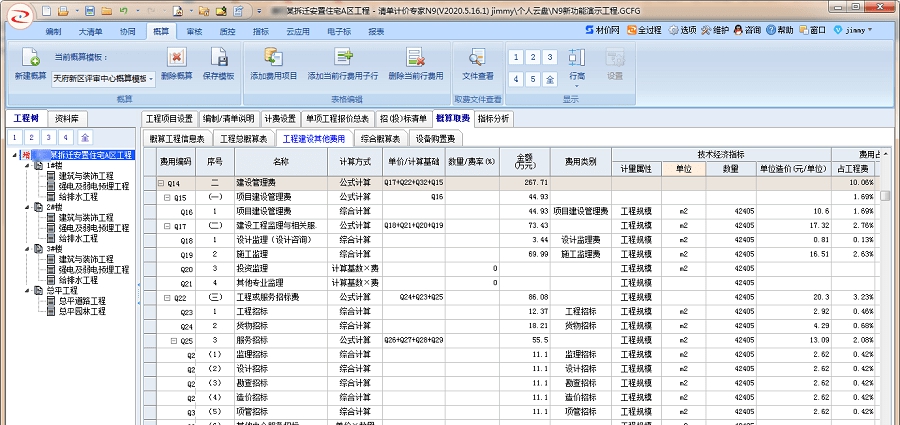Open 材价网 link in top right
This screenshot has height=425, width=900.
(603, 30)
